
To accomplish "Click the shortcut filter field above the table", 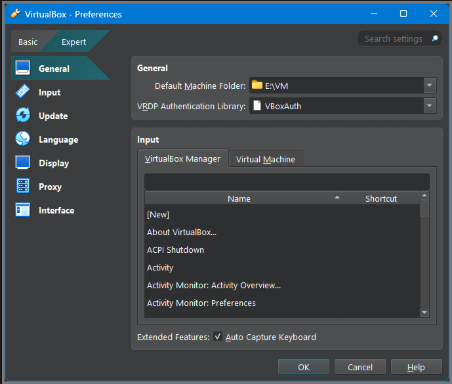I will [287, 182].
